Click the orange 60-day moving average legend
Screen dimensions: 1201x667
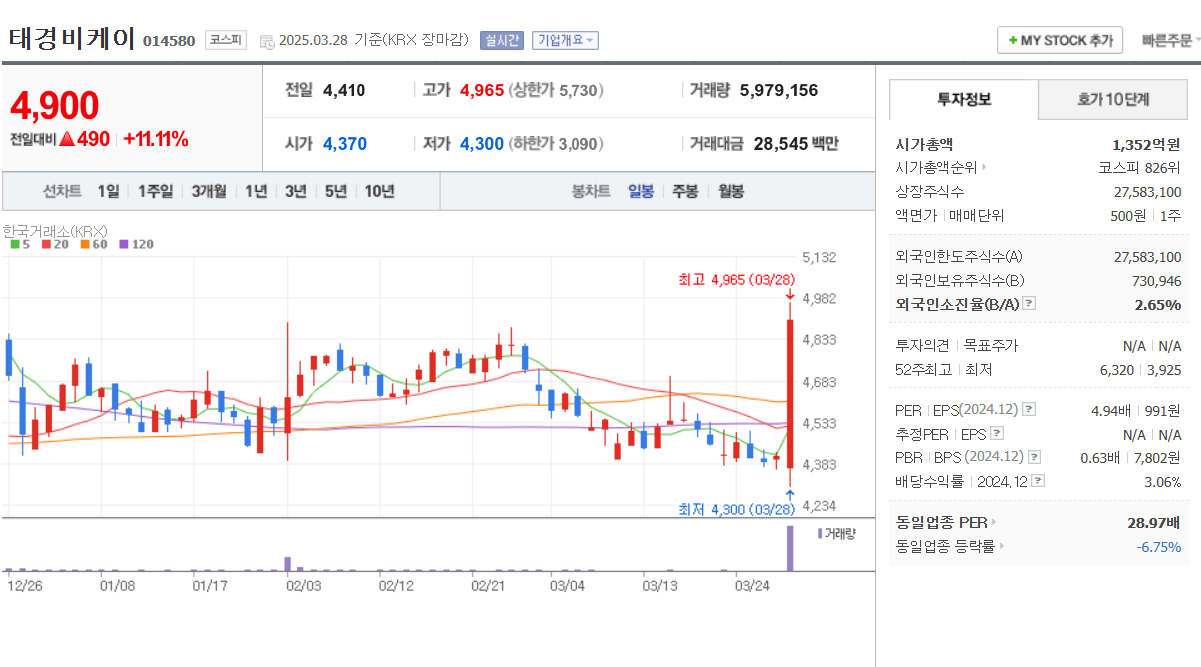(x=93, y=244)
